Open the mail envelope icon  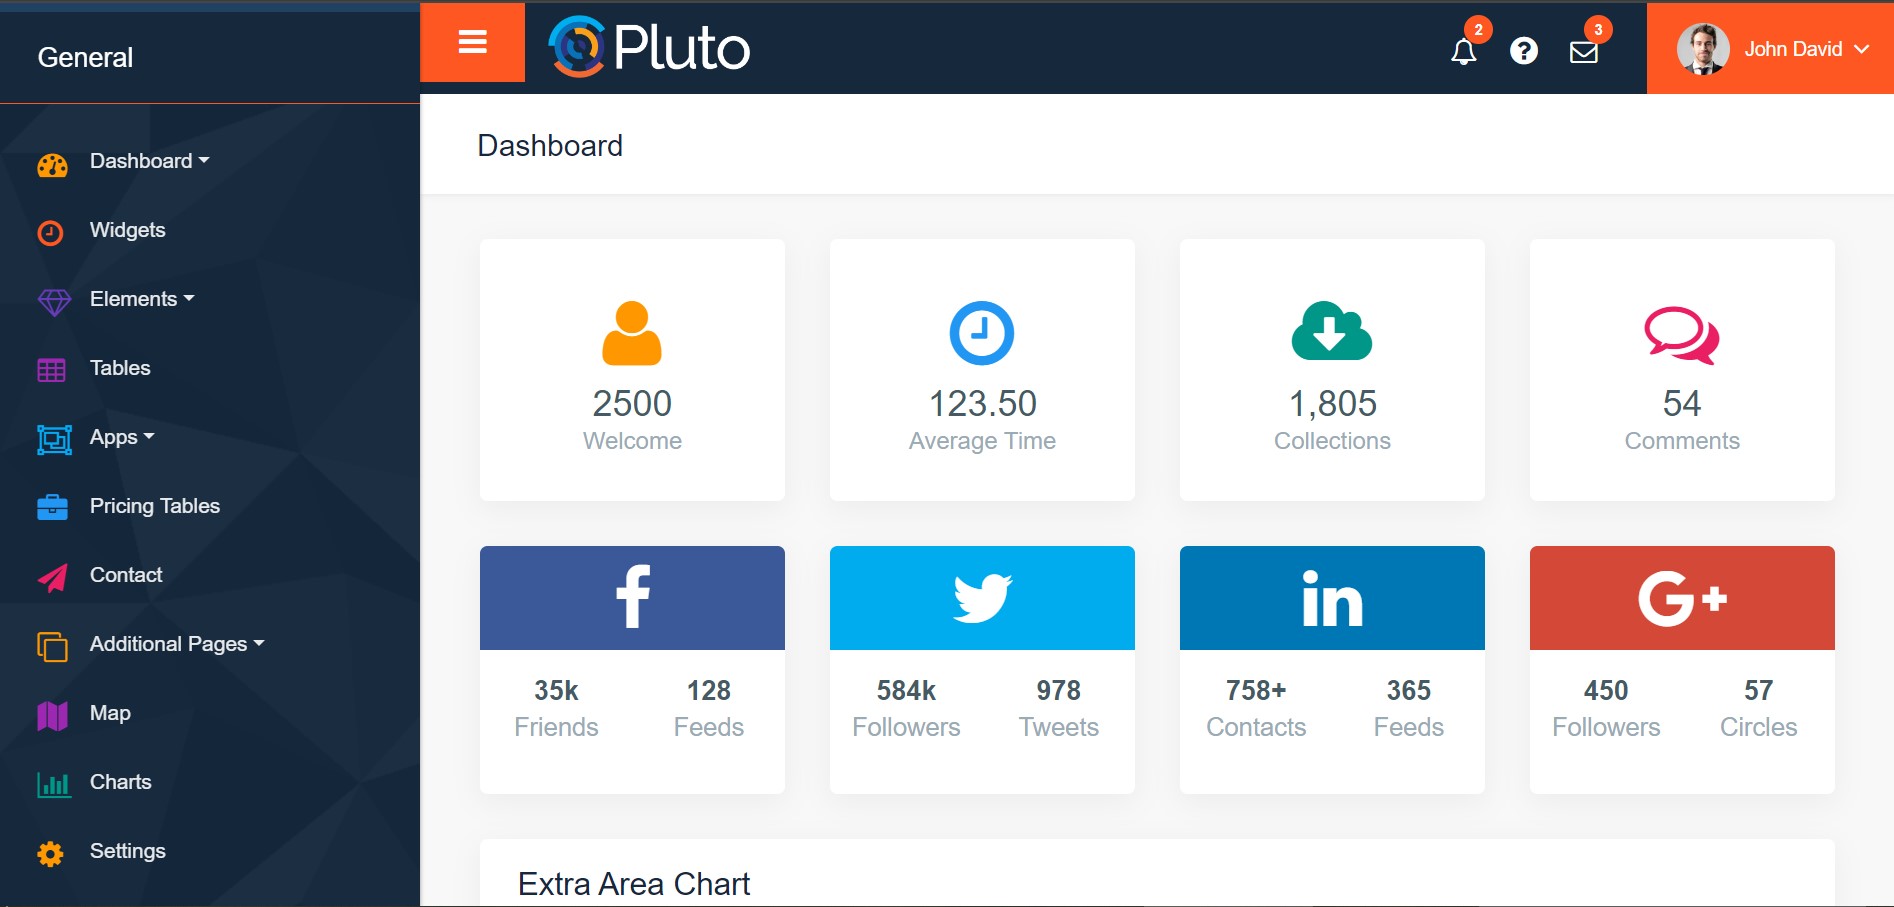click(1583, 51)
